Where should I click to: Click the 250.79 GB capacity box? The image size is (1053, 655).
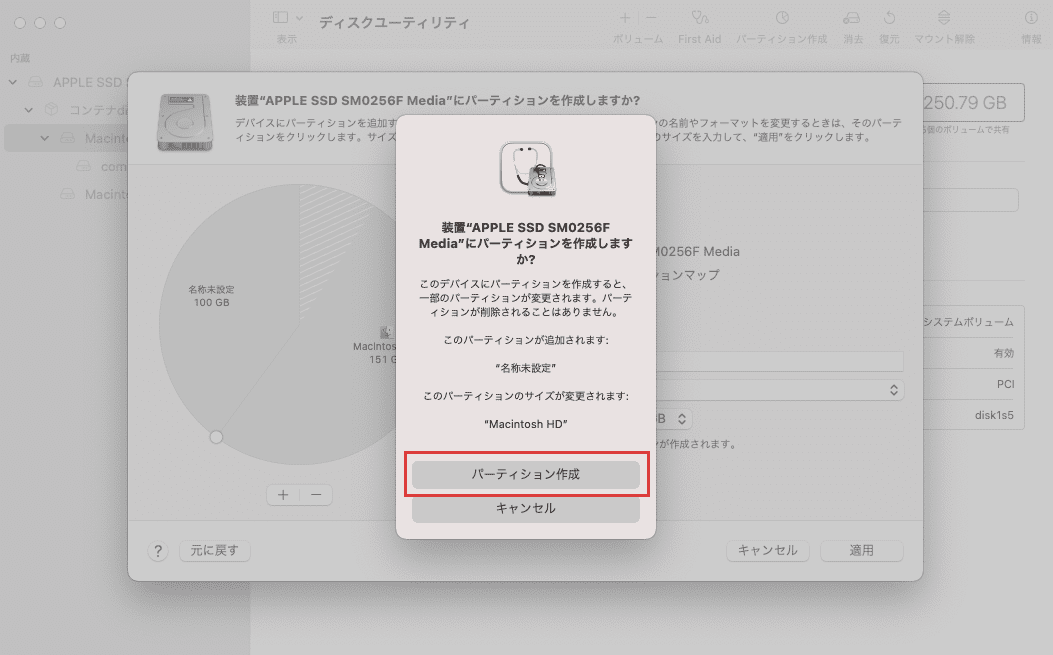pyautogui.click(x=974, y=103)
